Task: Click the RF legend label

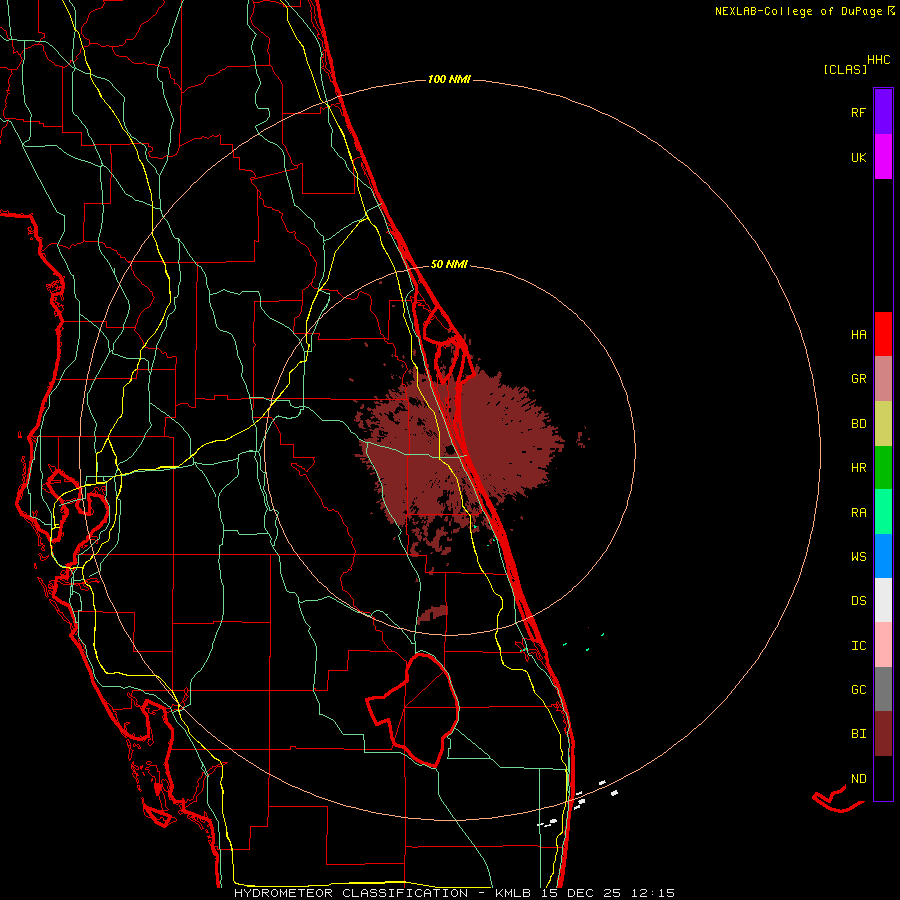Action: [858, 112]
